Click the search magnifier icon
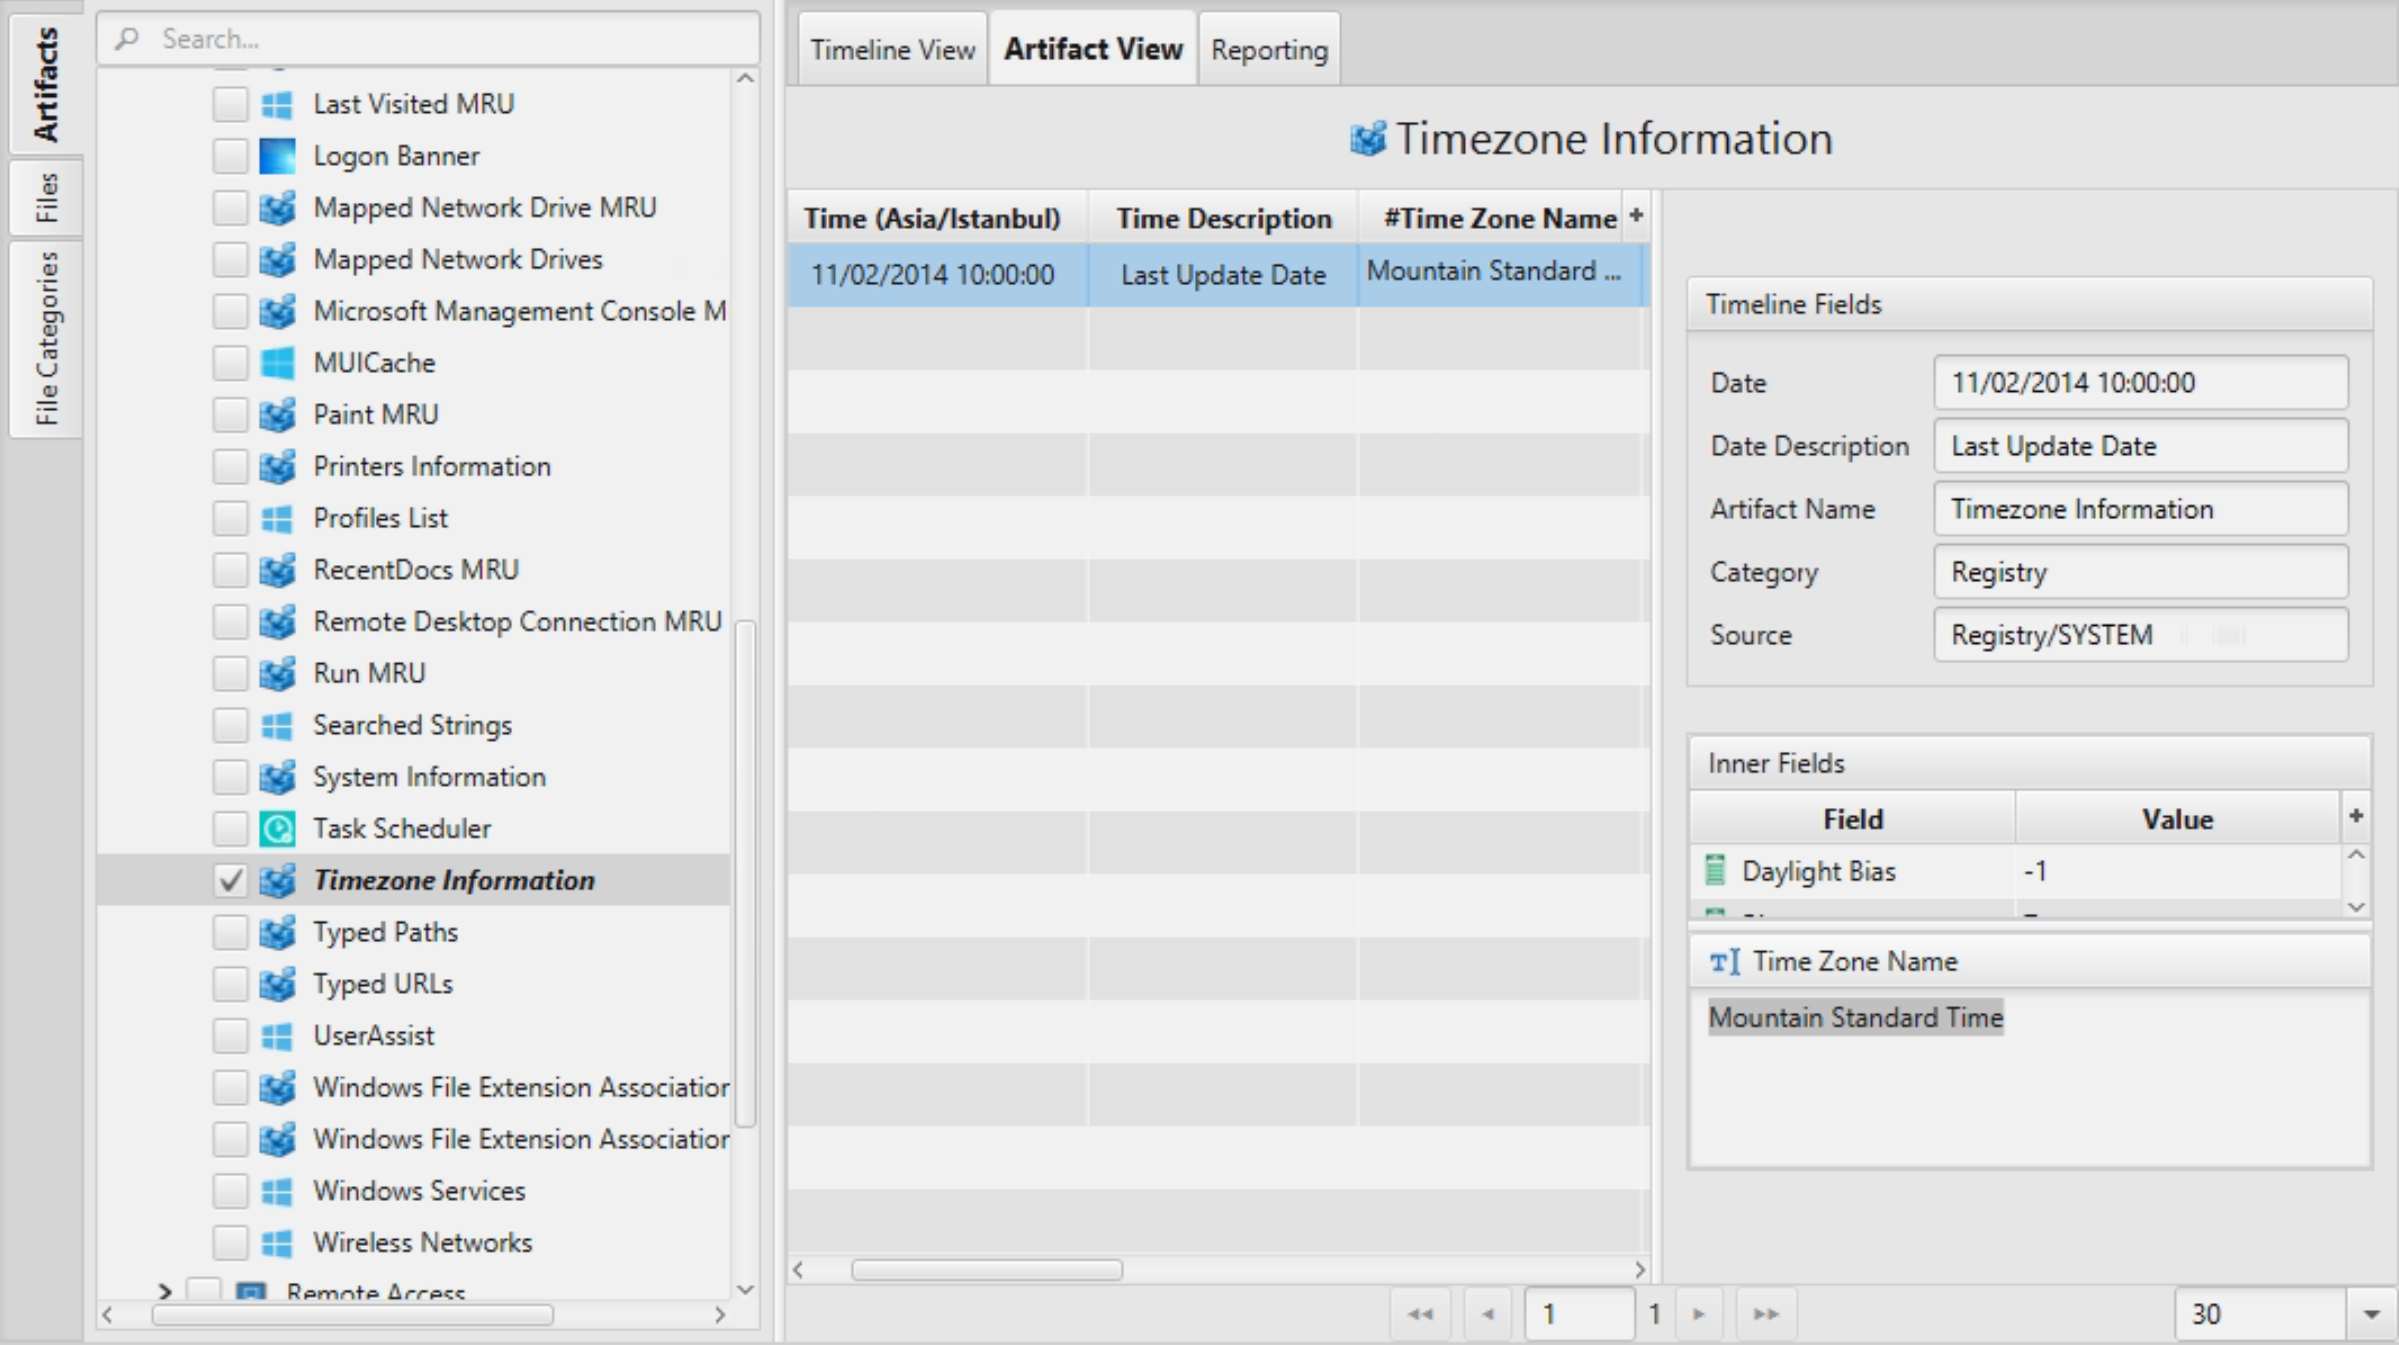Viewport: 2399px width, 1345px height. click(x=127, y=39)
